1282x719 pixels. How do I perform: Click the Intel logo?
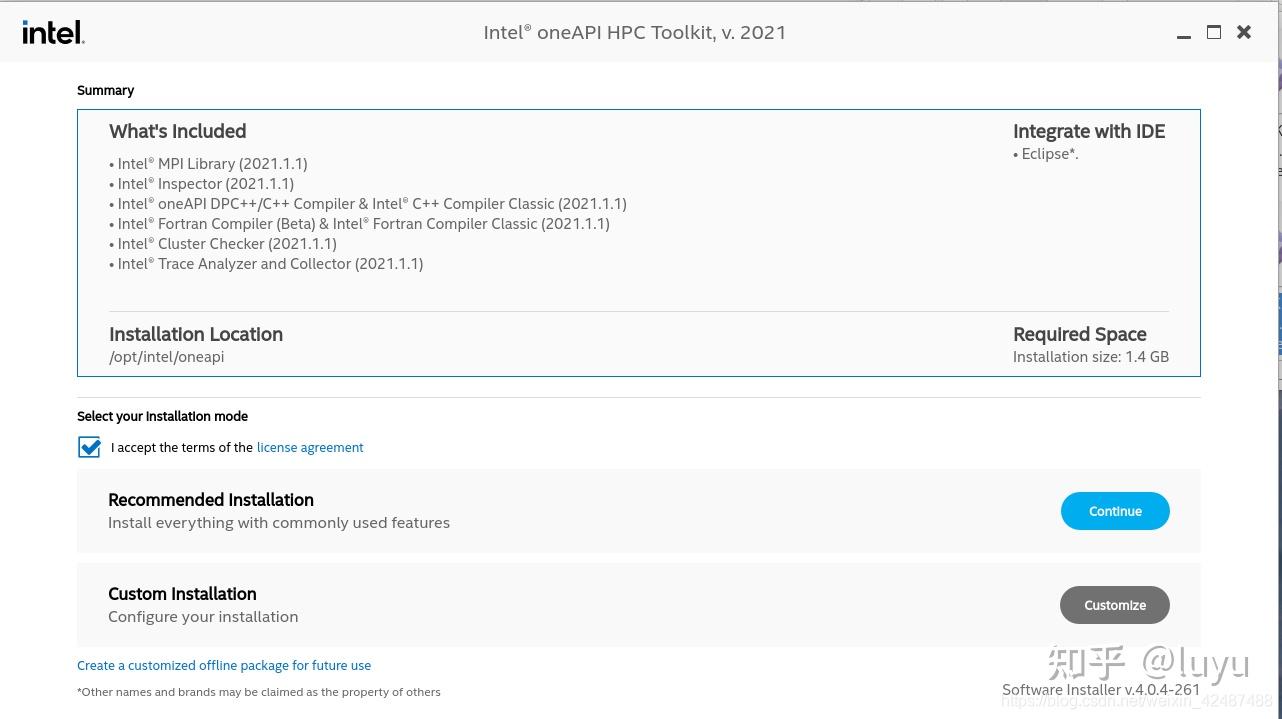point(52,32)
